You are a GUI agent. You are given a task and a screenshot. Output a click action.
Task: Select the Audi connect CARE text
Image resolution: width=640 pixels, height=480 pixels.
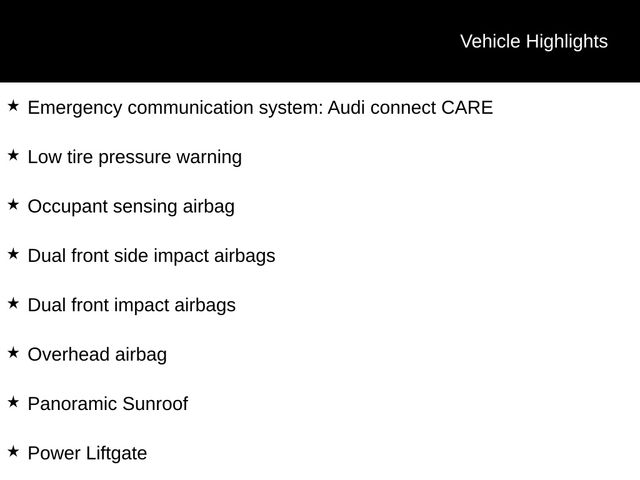click(410, 108)
